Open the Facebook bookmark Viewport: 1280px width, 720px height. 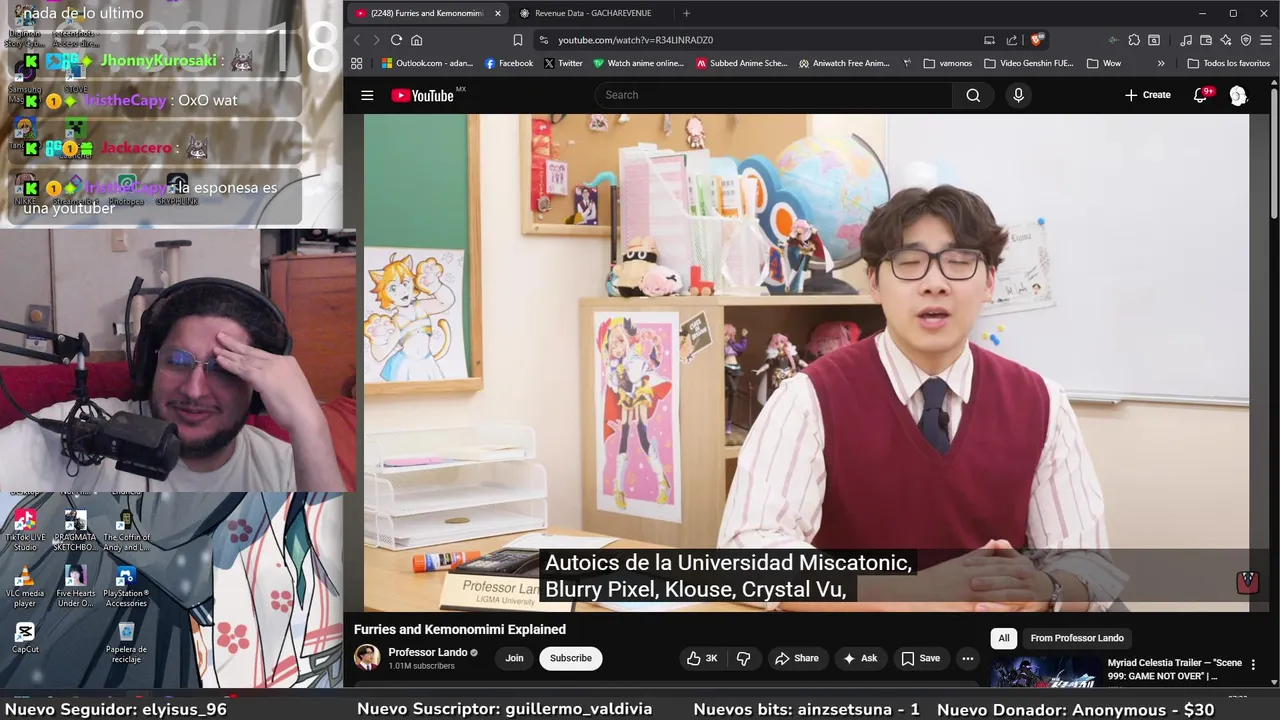pyautogui.click(x=508, y=63)
